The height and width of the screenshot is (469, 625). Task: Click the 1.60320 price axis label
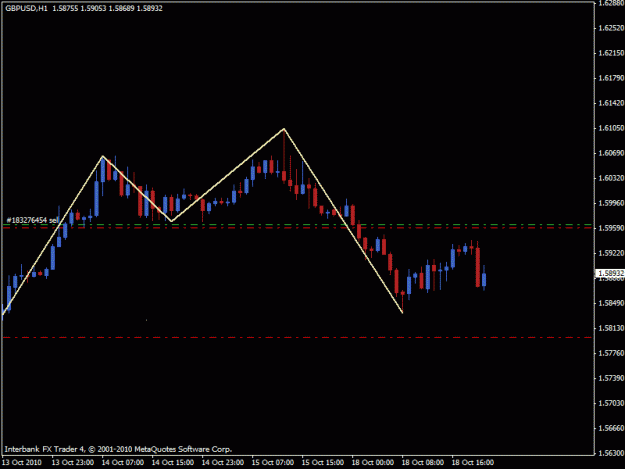(x=611, y=178)
